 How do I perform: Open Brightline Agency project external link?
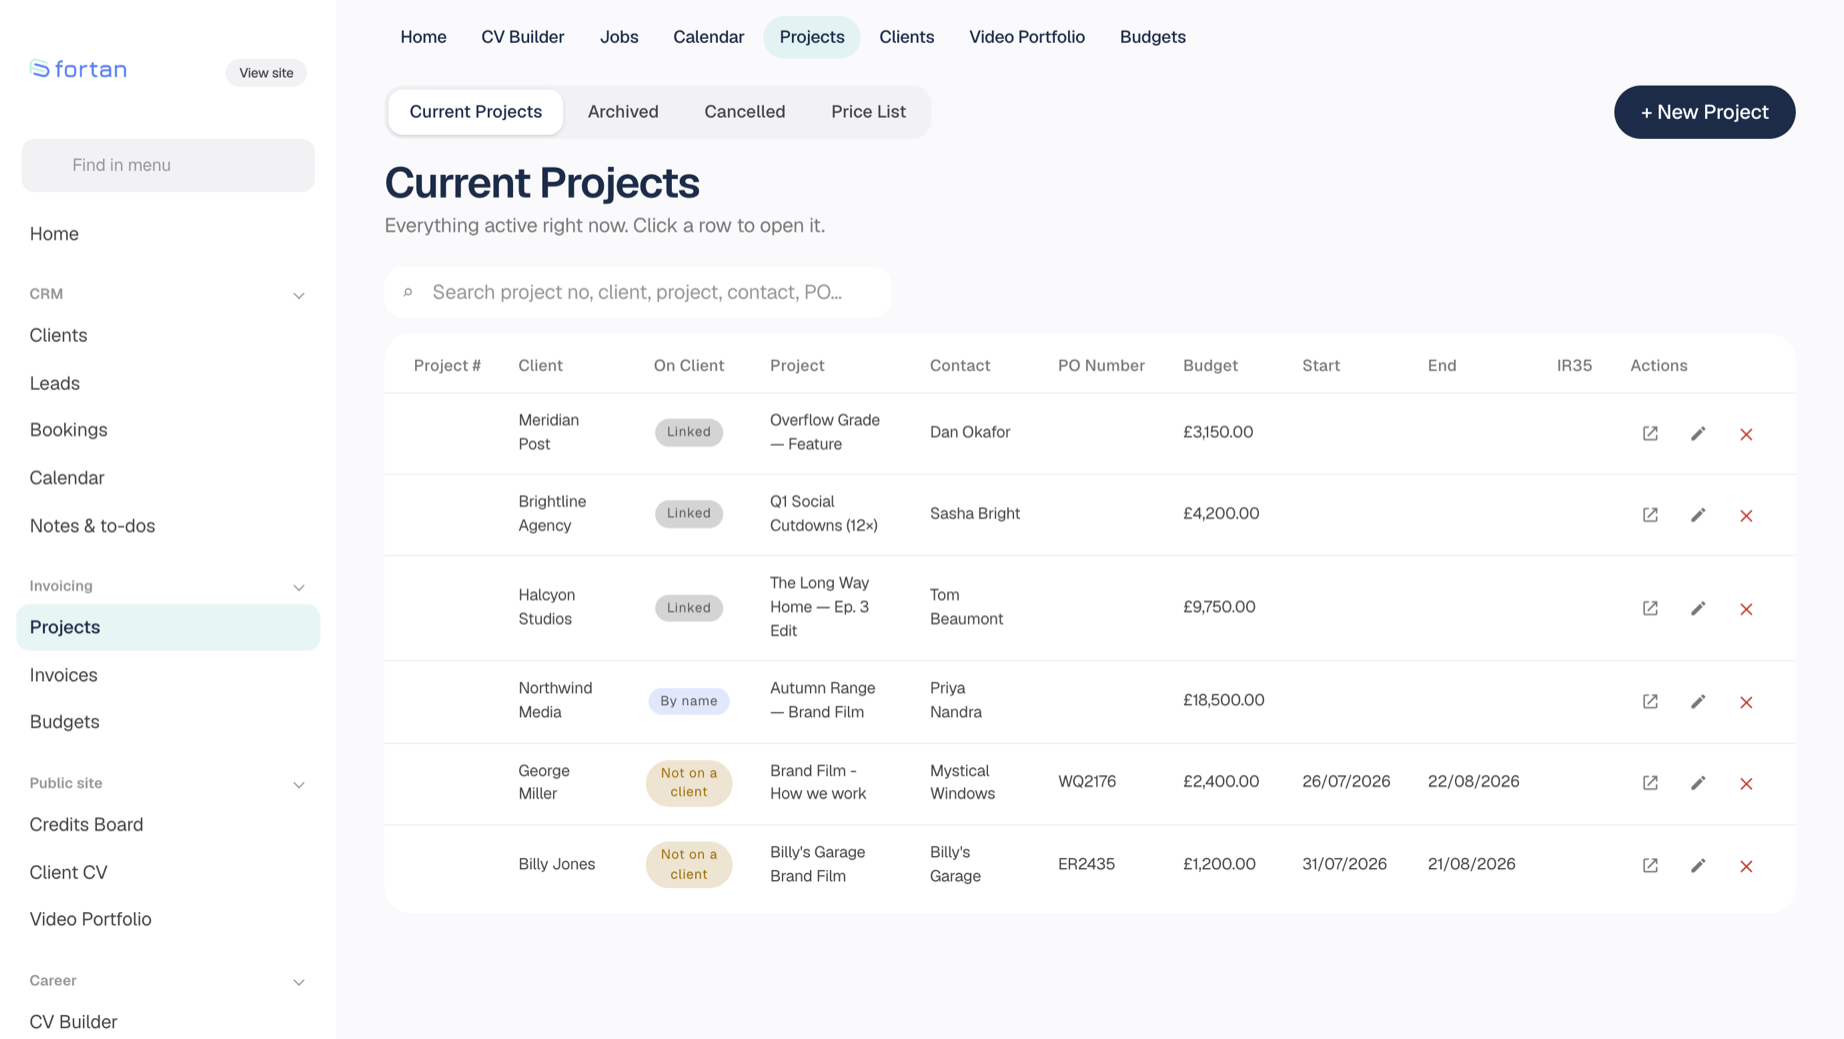[1650, 515]
